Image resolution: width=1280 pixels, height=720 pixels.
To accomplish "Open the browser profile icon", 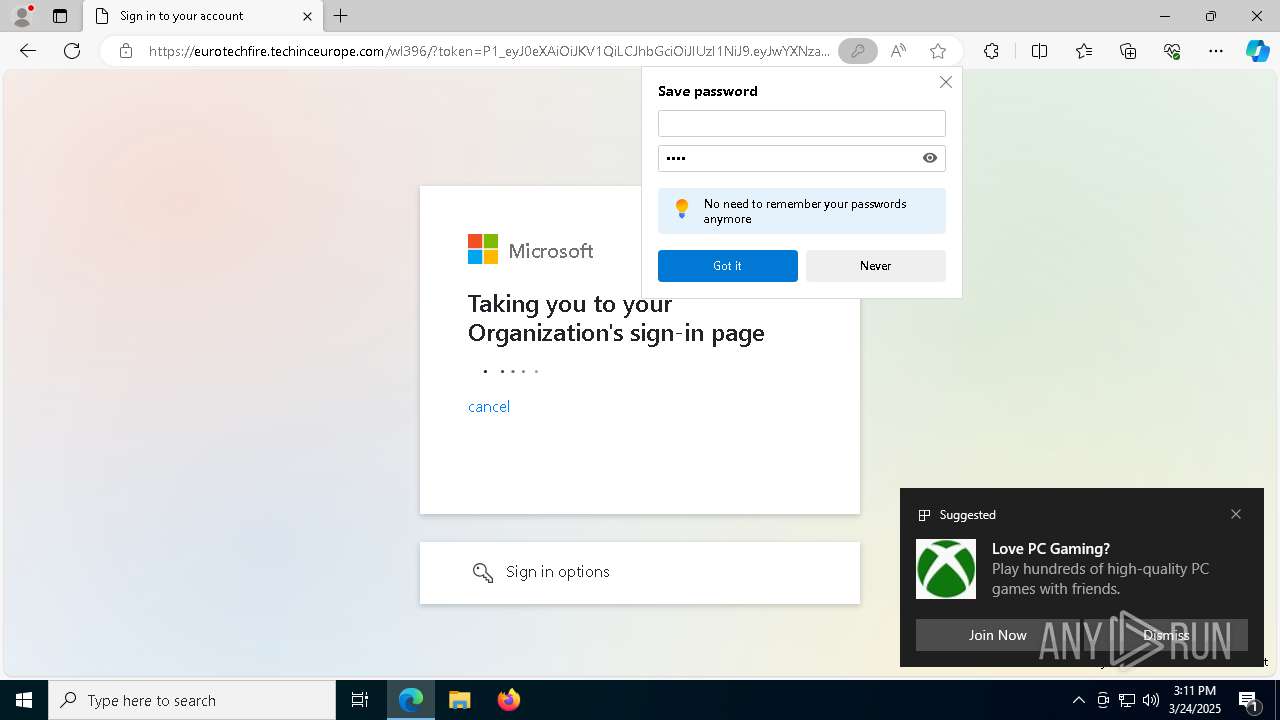I will tap(21, 16).
